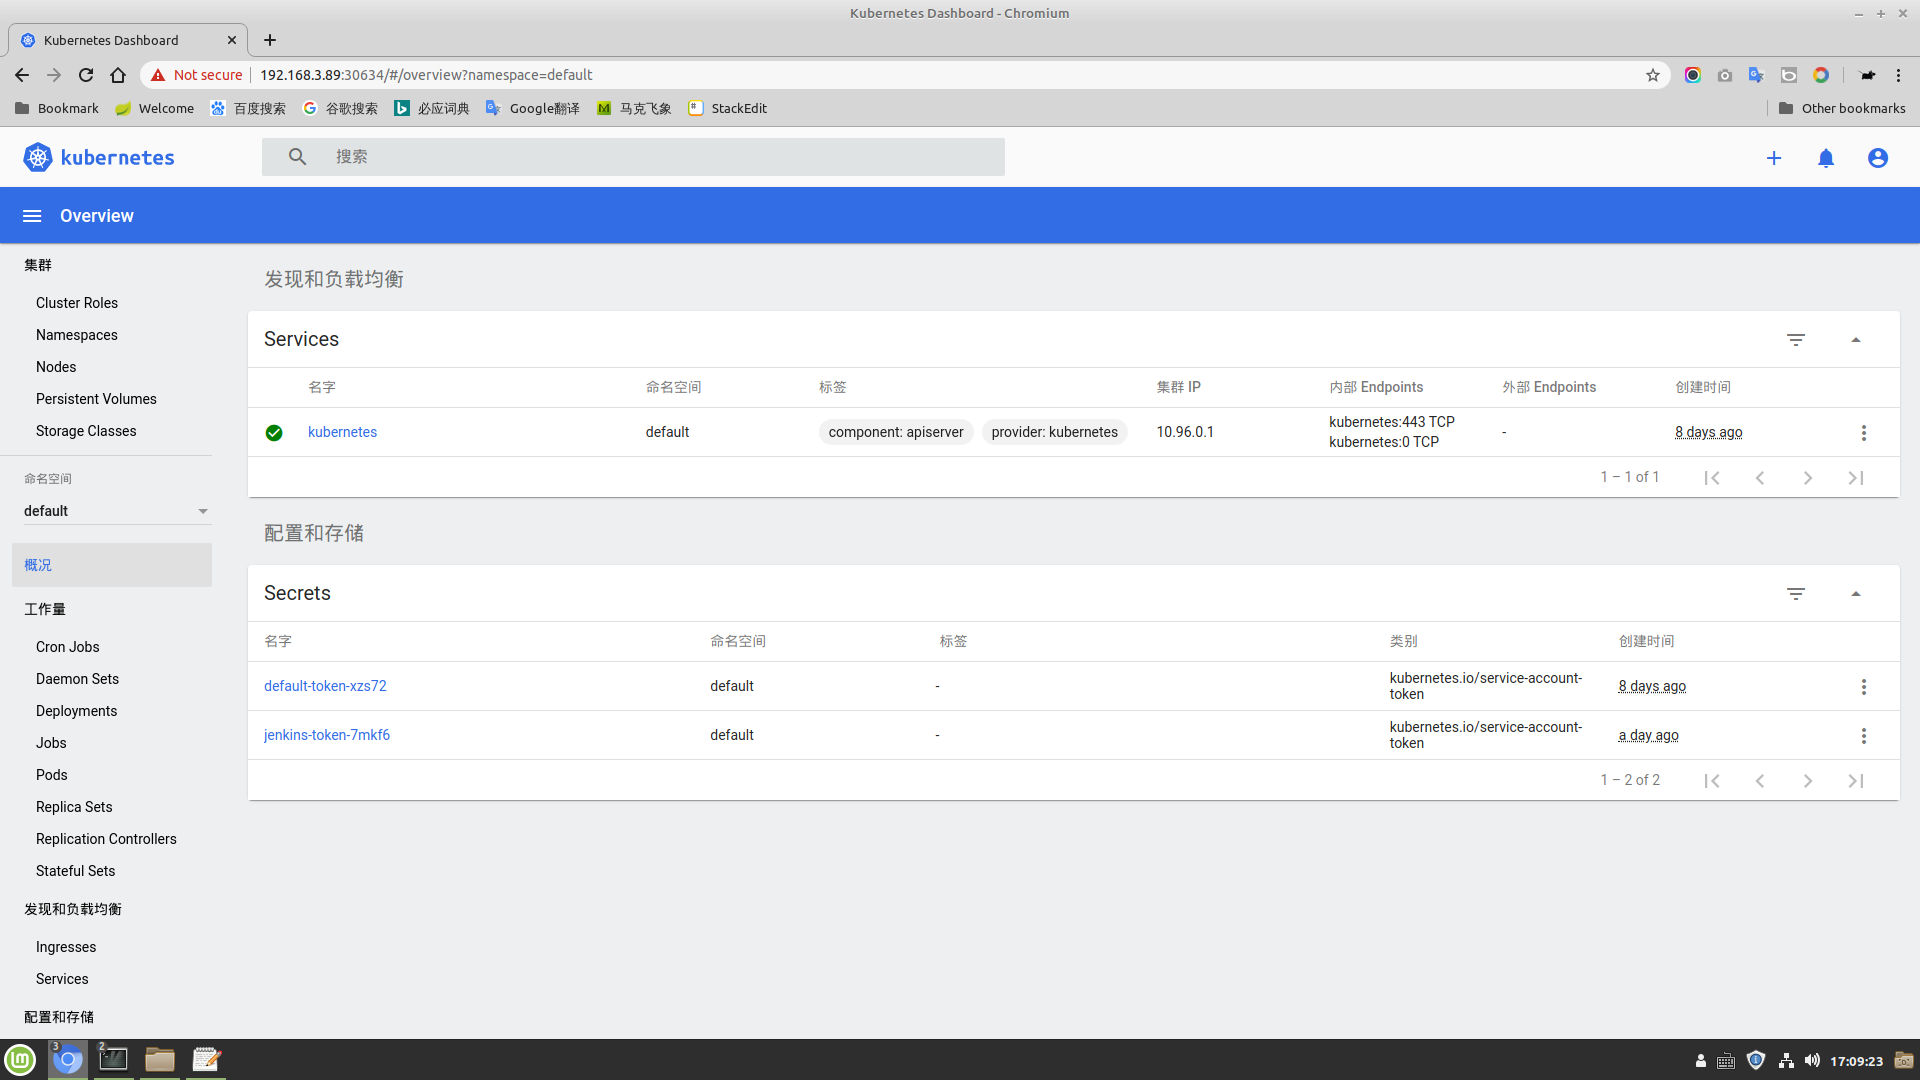Go to previous page of Secrets
The image size is (1920, 1080).
click(x=1760, y=781)
